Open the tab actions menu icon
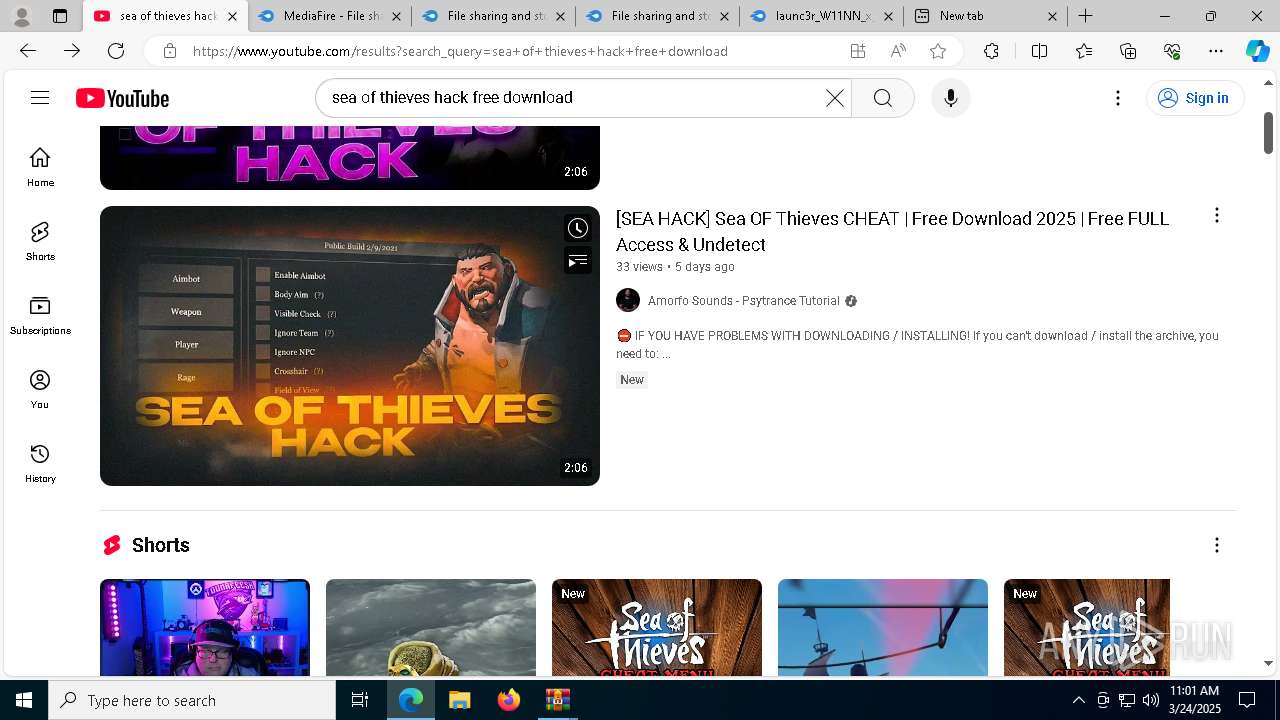Viewport: 1280px width, 720px height. click(60, 16)
